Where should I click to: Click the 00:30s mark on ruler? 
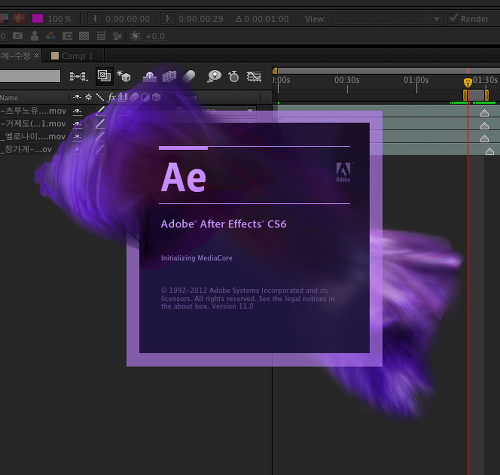coord(347,80)
